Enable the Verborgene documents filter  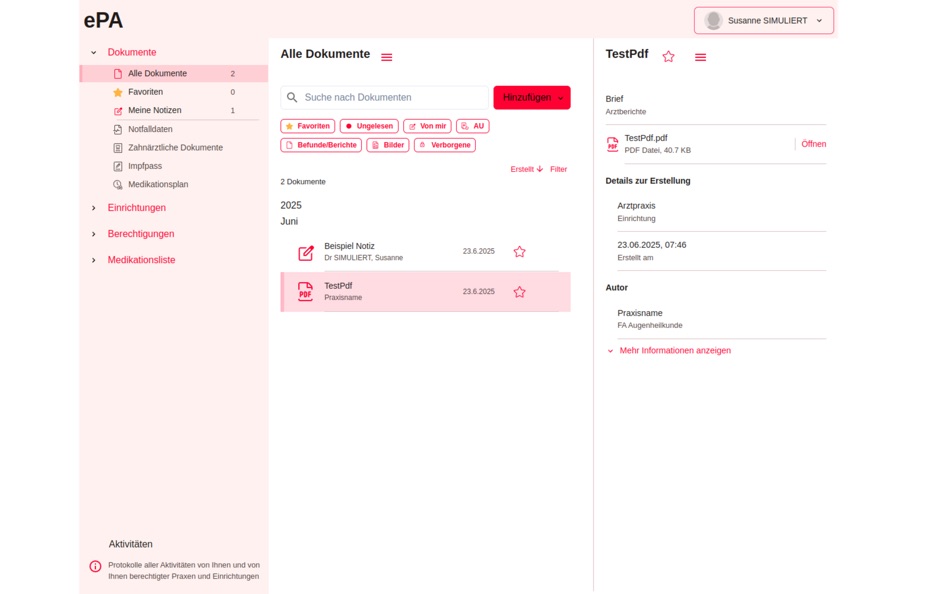(x=444, y=144)
